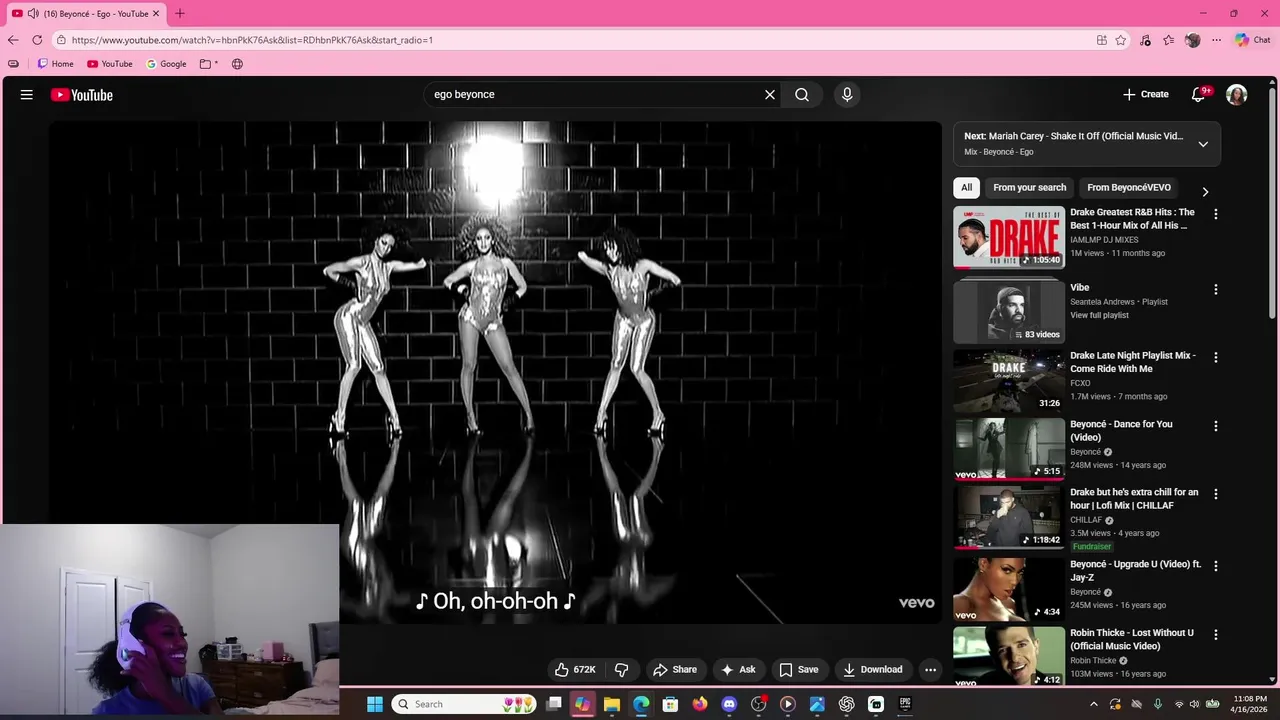
Task: Open Home bookmark in favorites bar
Action: [55, 64]
